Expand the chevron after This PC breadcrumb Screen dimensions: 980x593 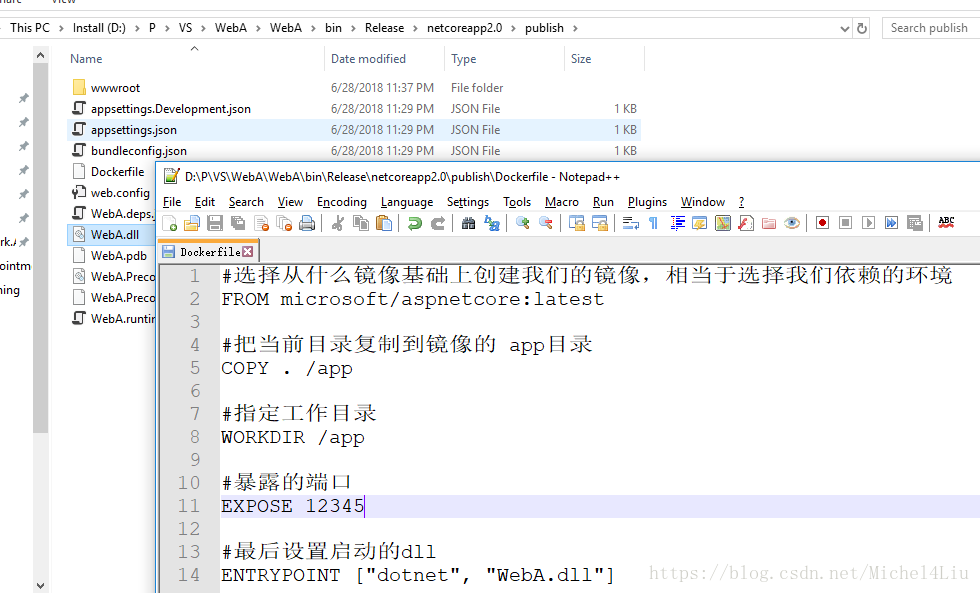(61, 28)
